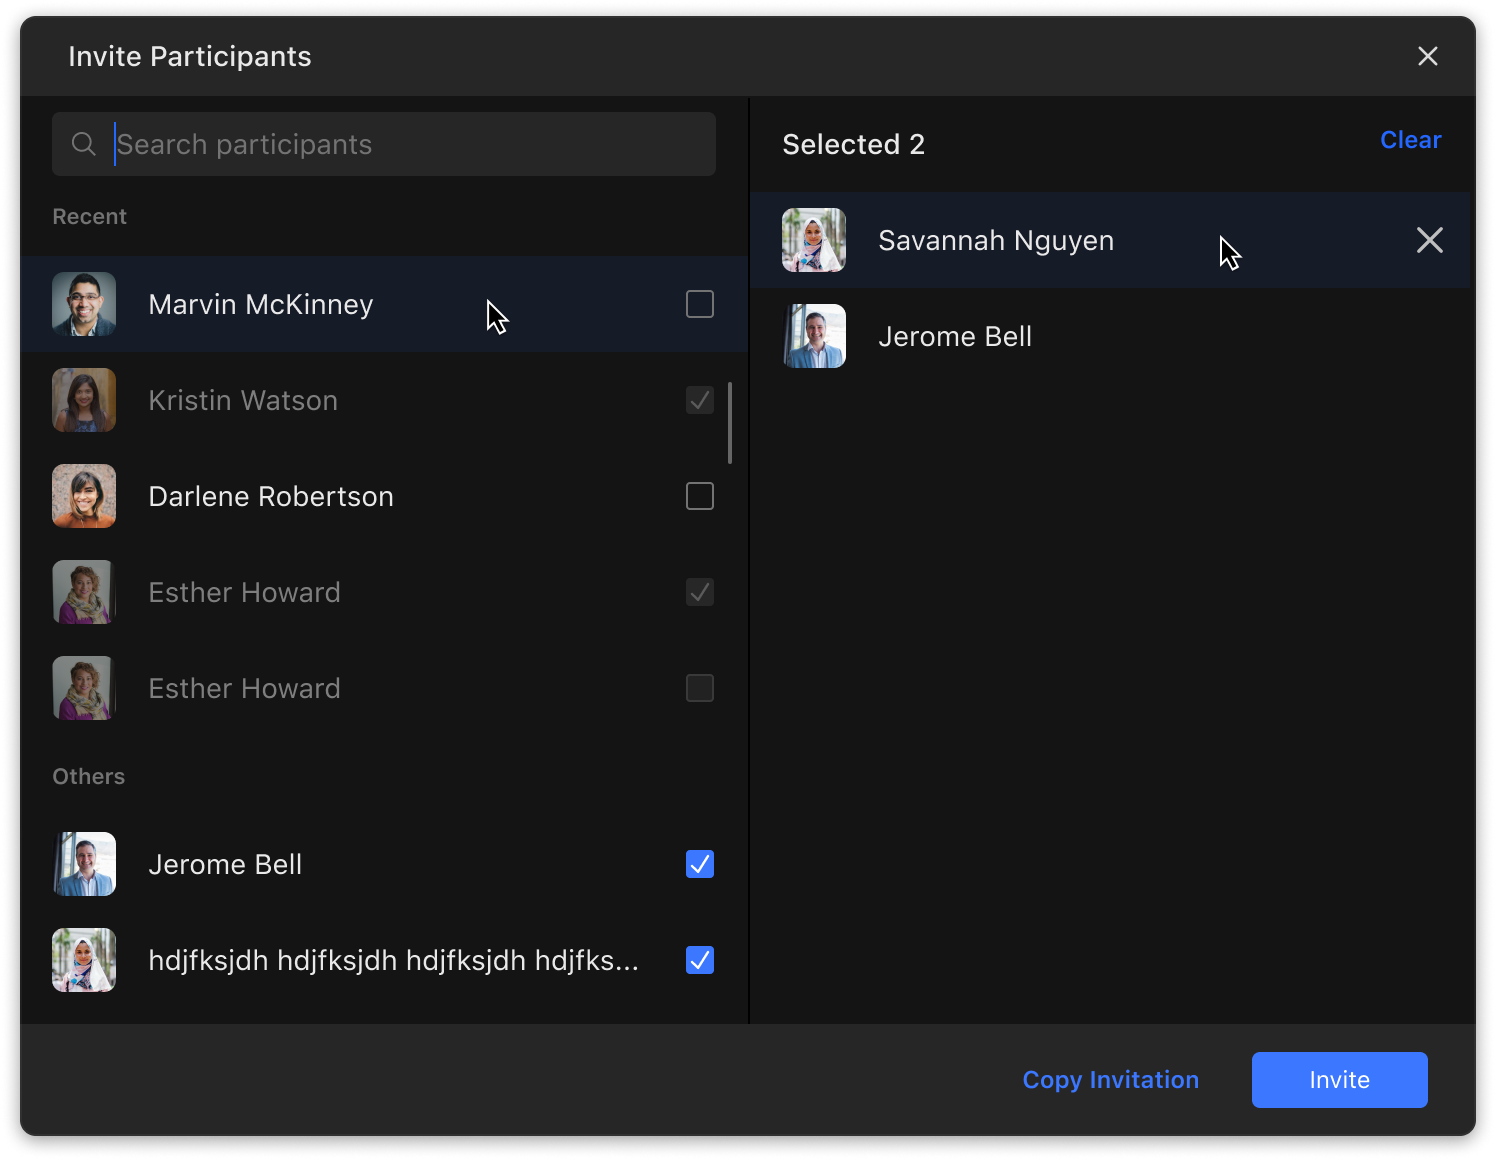Click Kristin Watson's avatar photo
The image size is (1496, 1160).
pos(84,400)
